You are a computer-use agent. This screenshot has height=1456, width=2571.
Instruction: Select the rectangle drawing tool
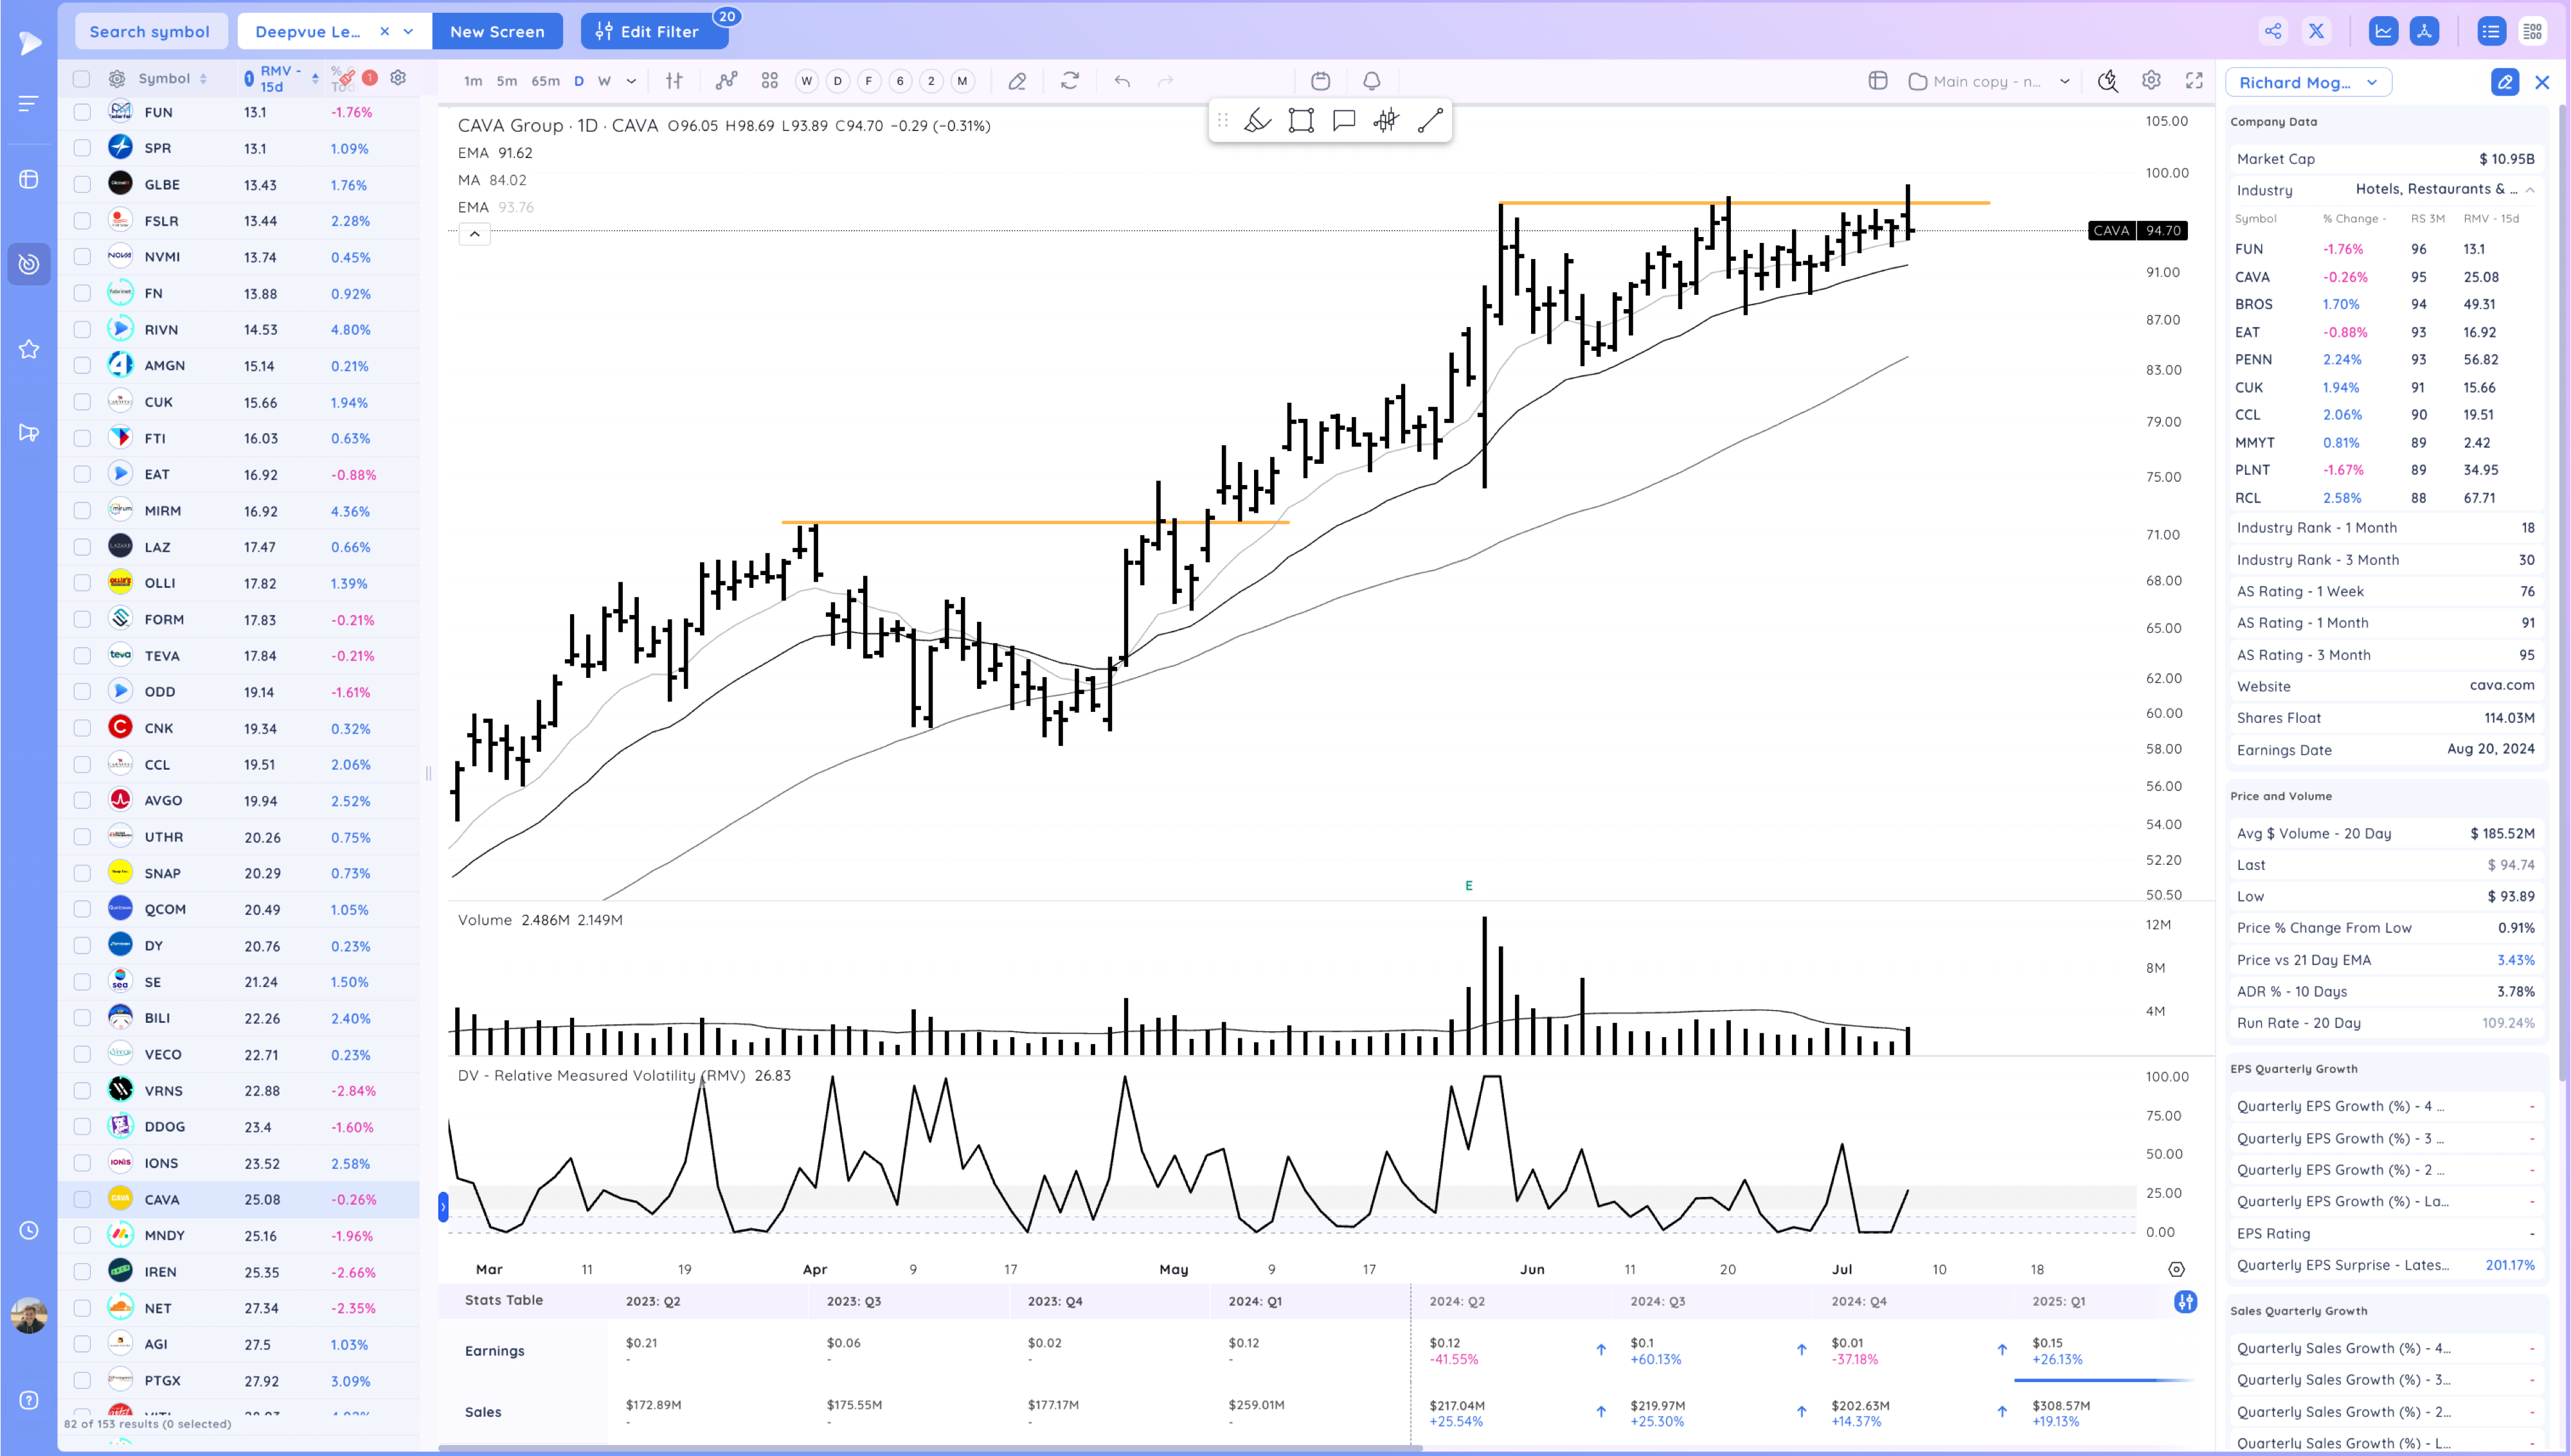[x=1301, y=121]
